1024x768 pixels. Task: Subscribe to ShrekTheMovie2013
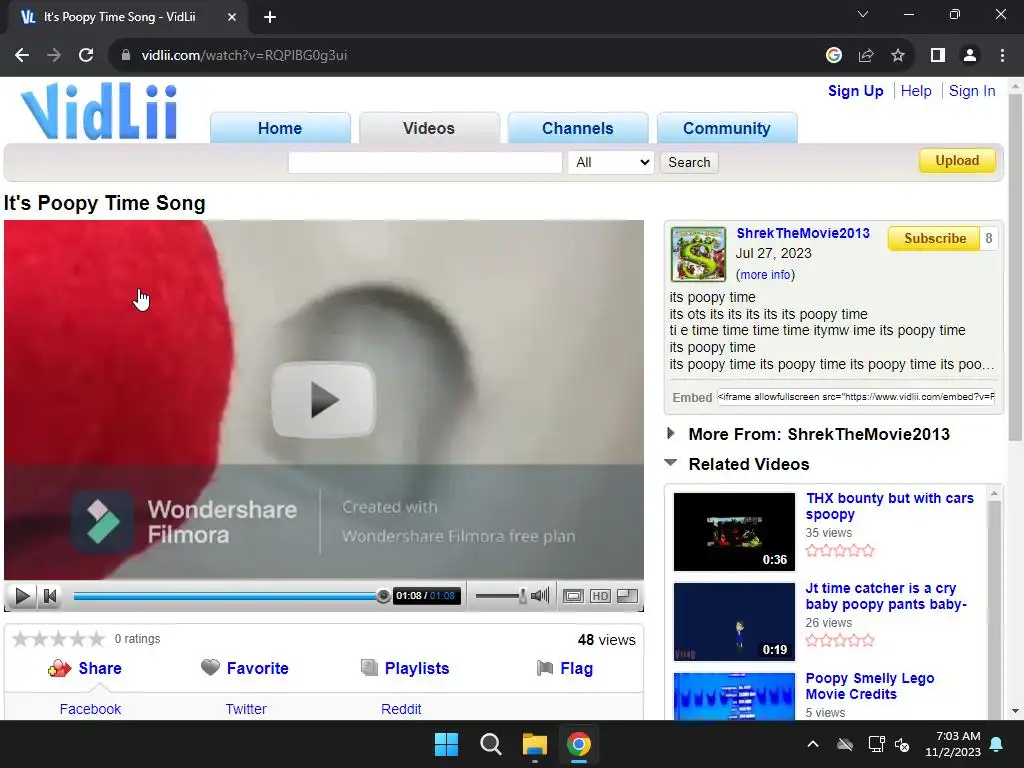[x=935, y=238]
